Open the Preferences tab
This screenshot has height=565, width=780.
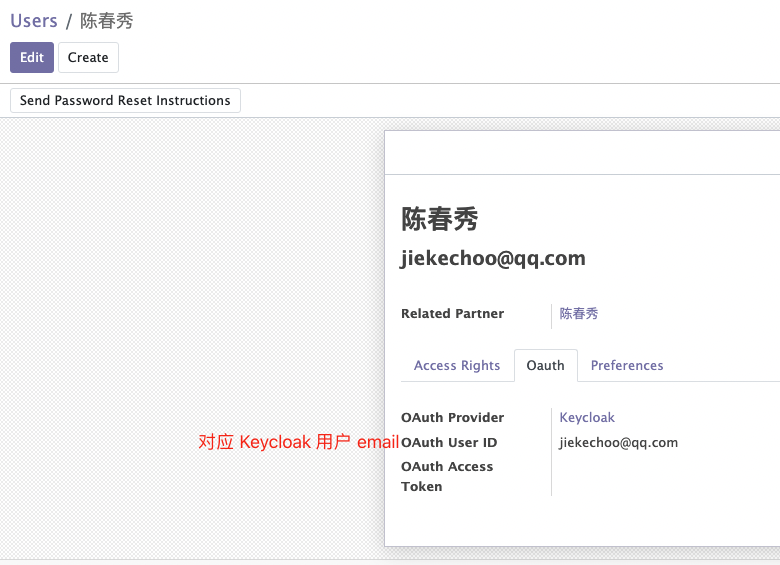[x=627, y=365]
